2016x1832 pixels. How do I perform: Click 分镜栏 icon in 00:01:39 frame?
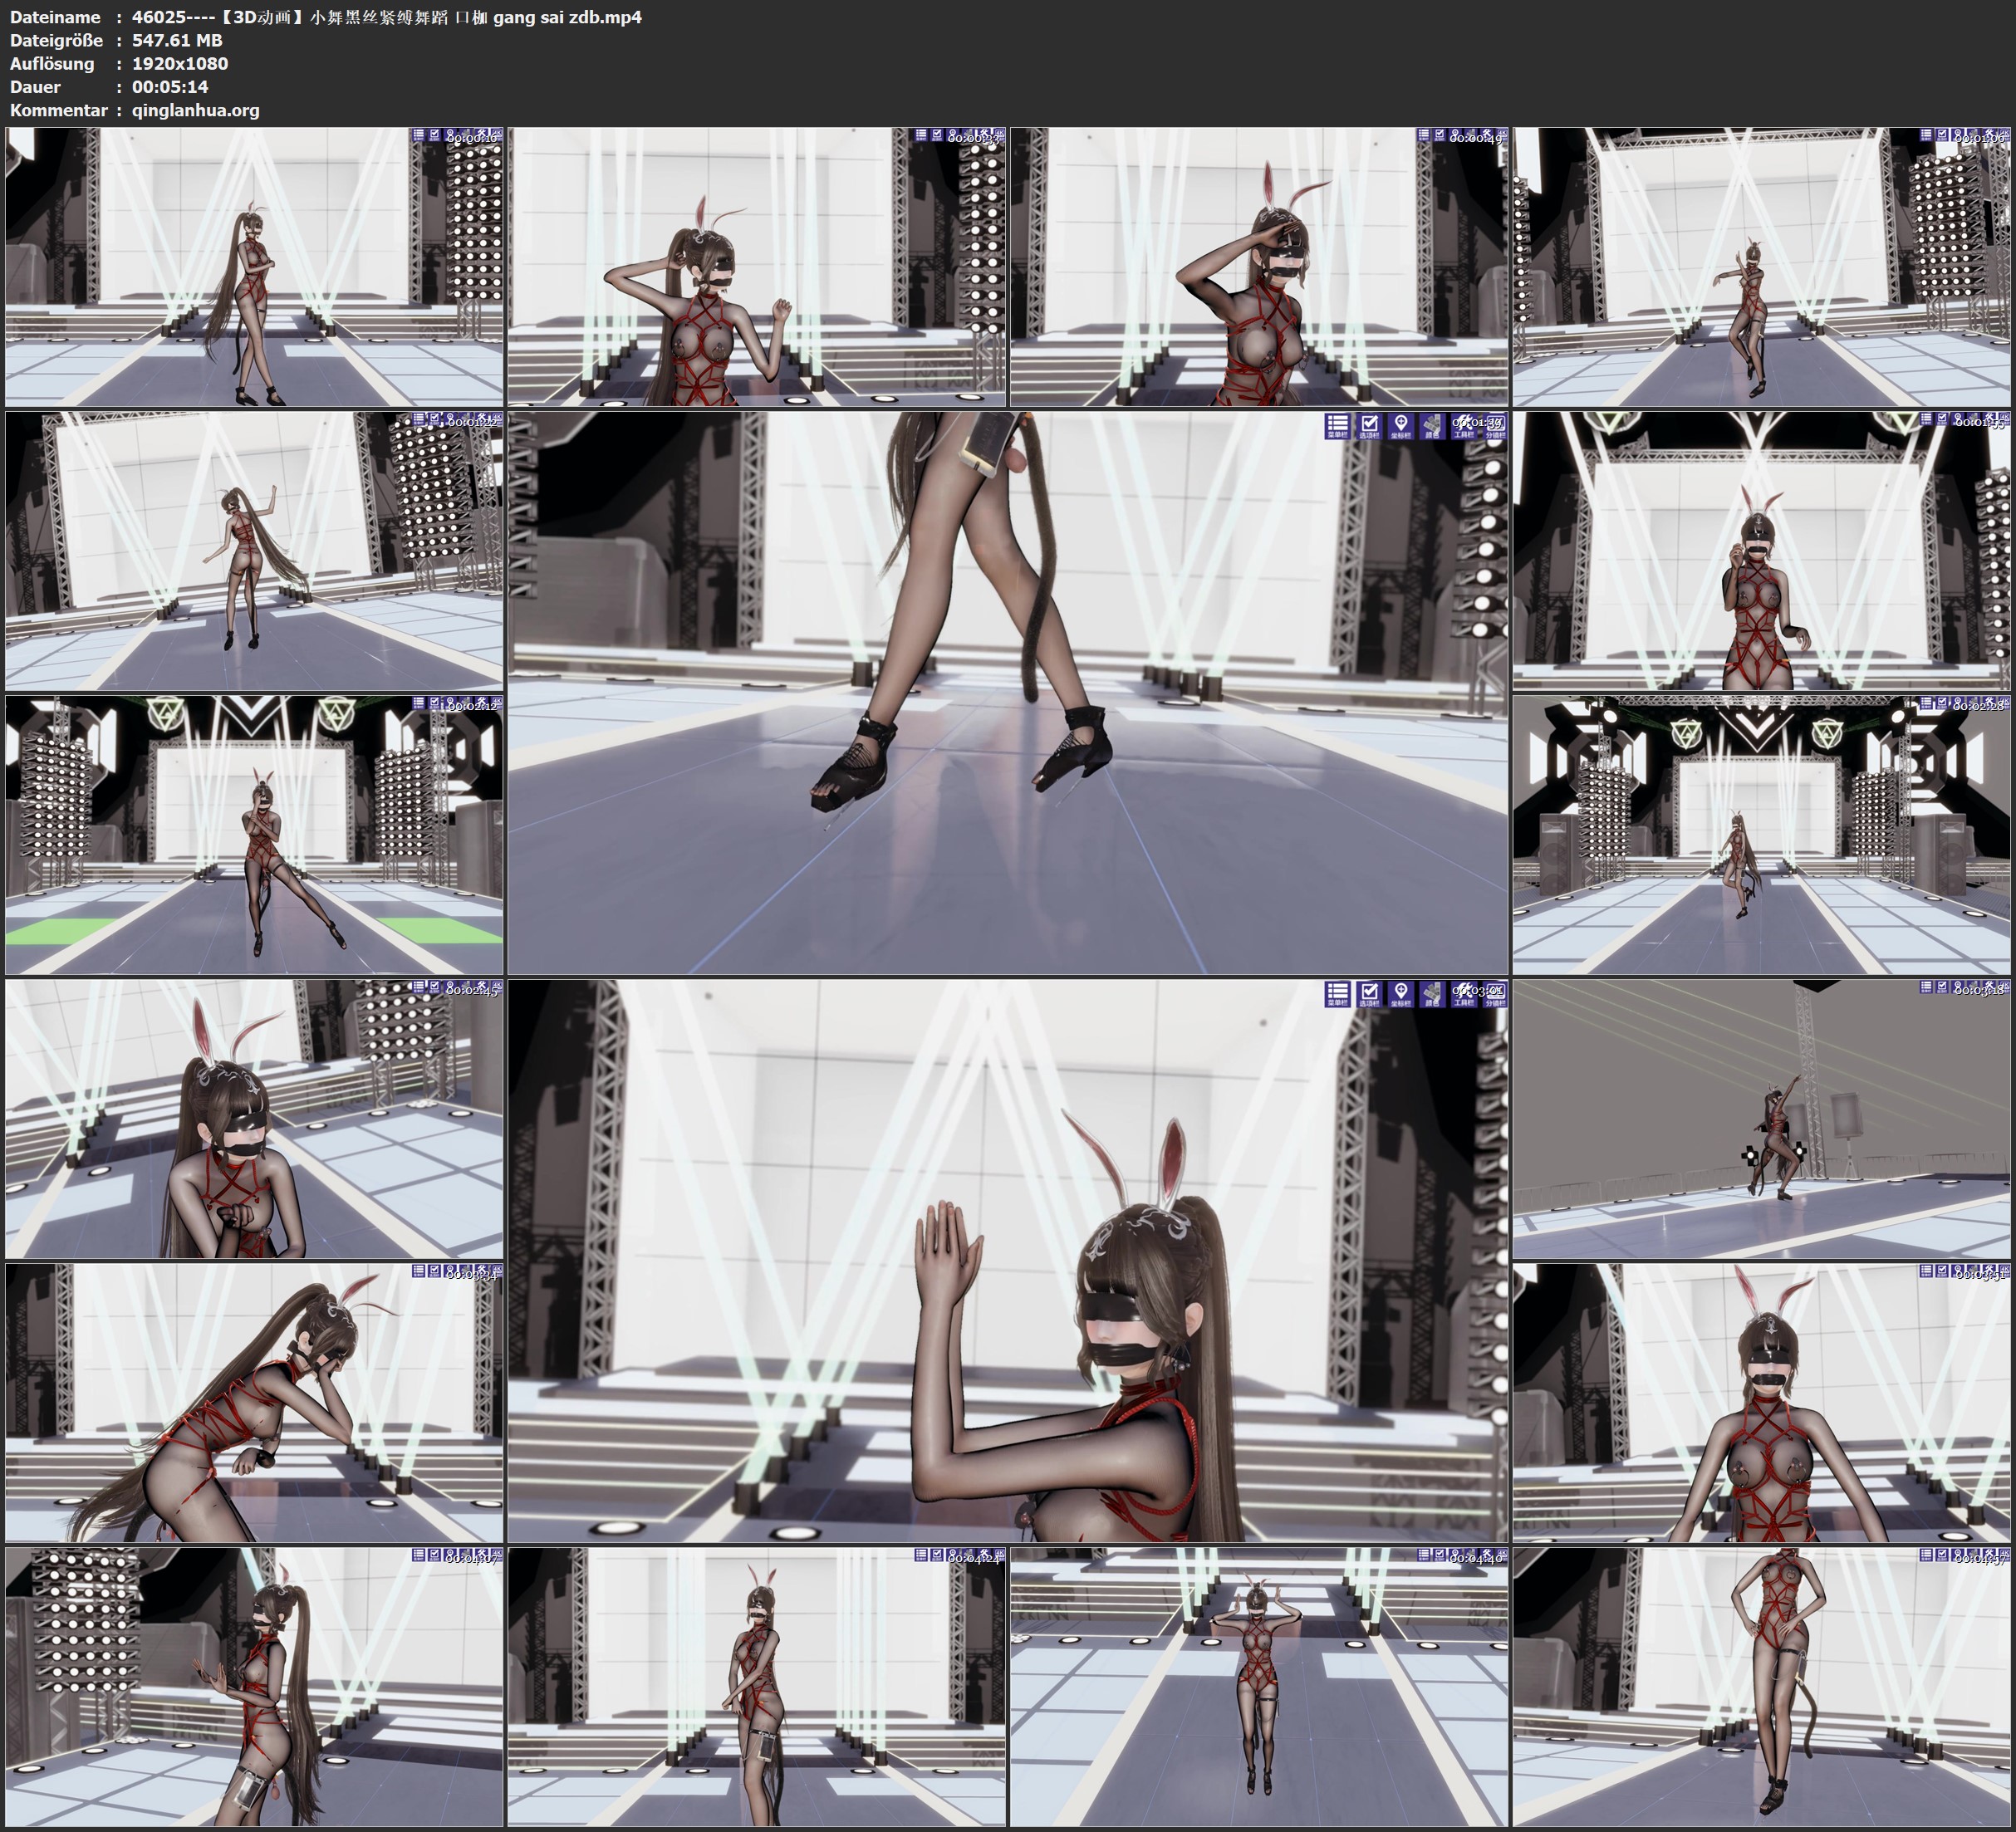click(x=1494, y=426)
